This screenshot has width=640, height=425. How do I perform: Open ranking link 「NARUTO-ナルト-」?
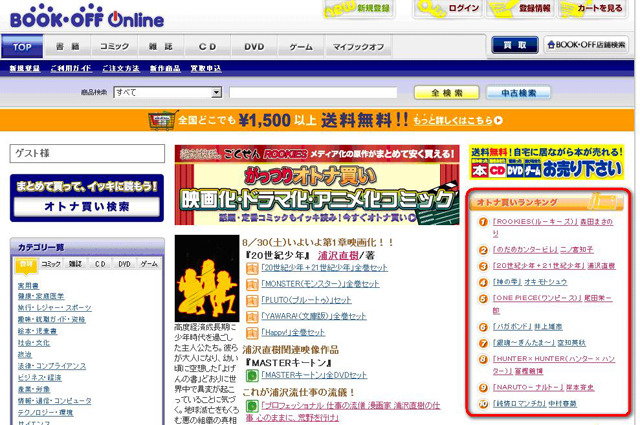click(x=528, y=387)
